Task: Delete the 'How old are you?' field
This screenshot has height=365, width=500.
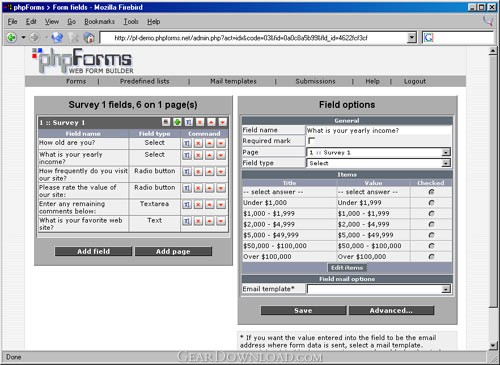Action: coord(198,144)
